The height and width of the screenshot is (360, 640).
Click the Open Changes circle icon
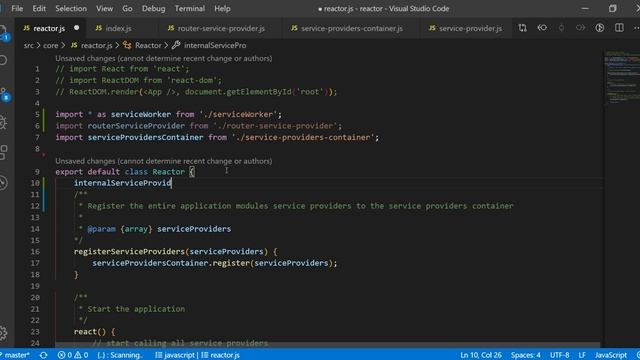click(561, 28)
